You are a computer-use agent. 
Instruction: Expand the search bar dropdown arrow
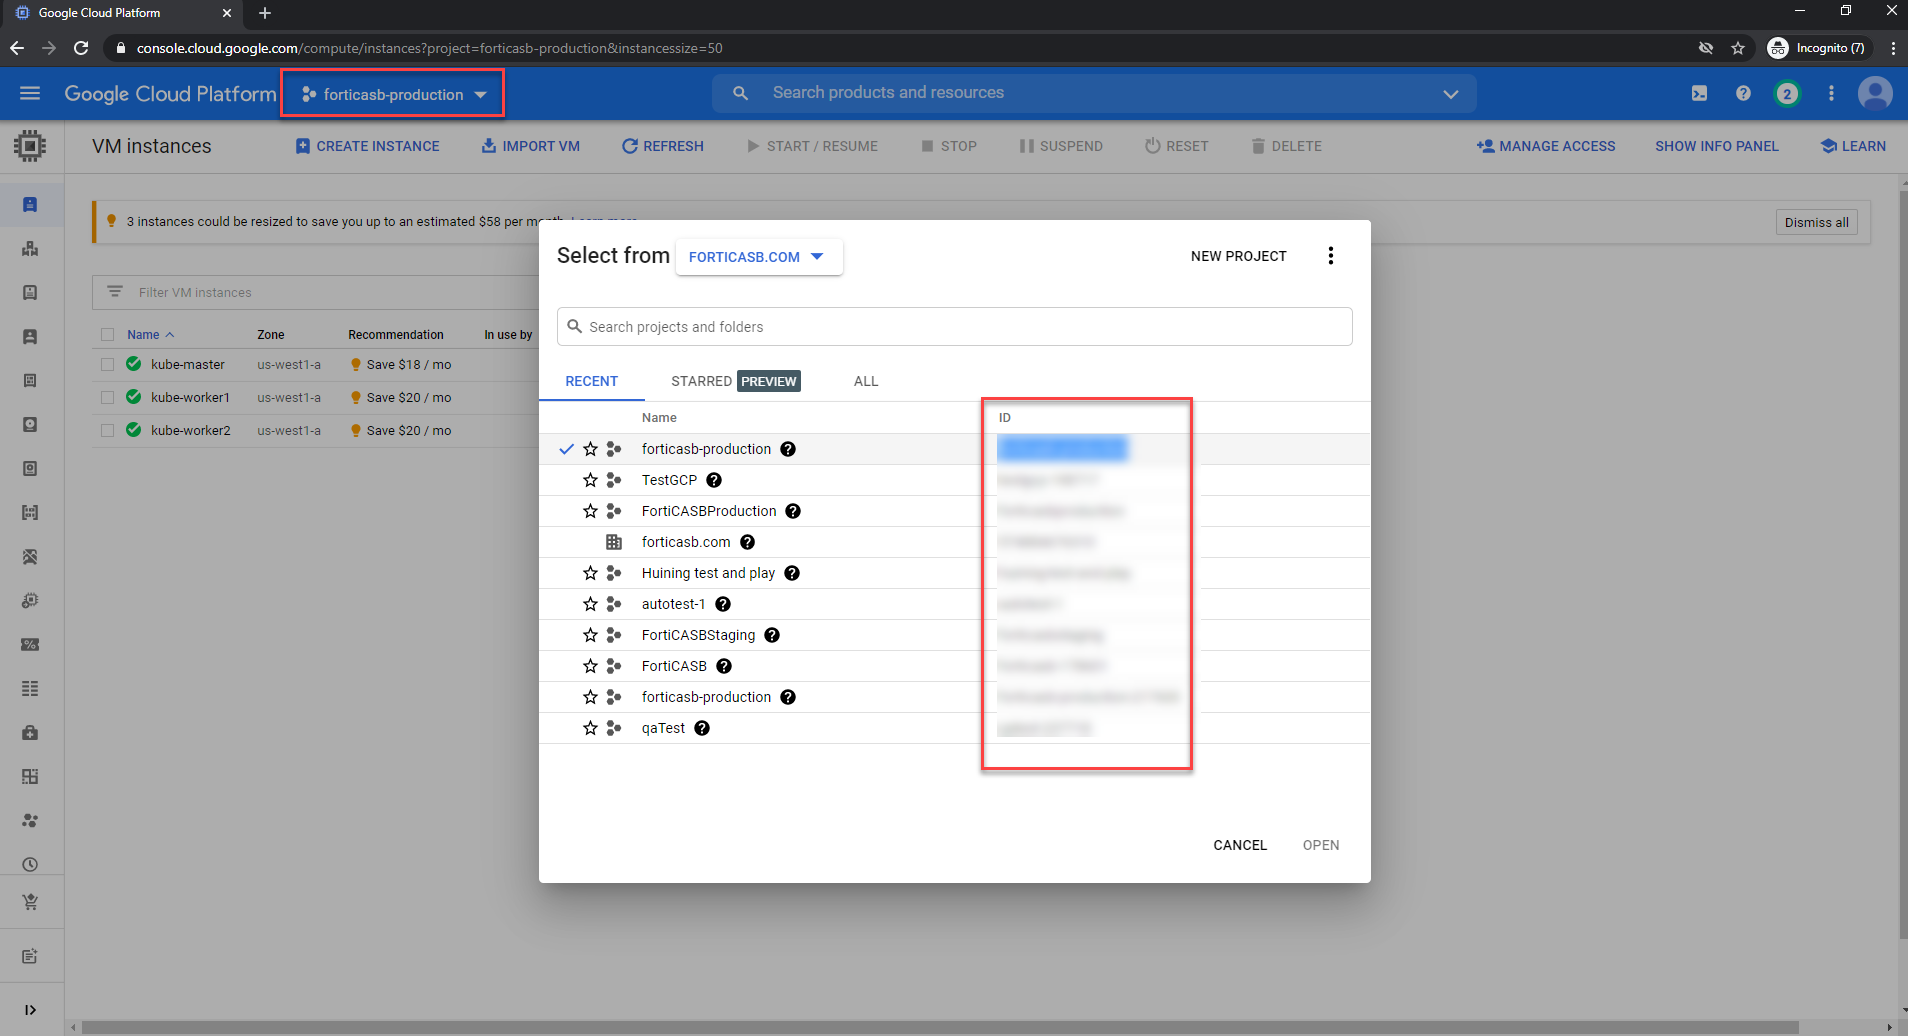coord(1450,94)
